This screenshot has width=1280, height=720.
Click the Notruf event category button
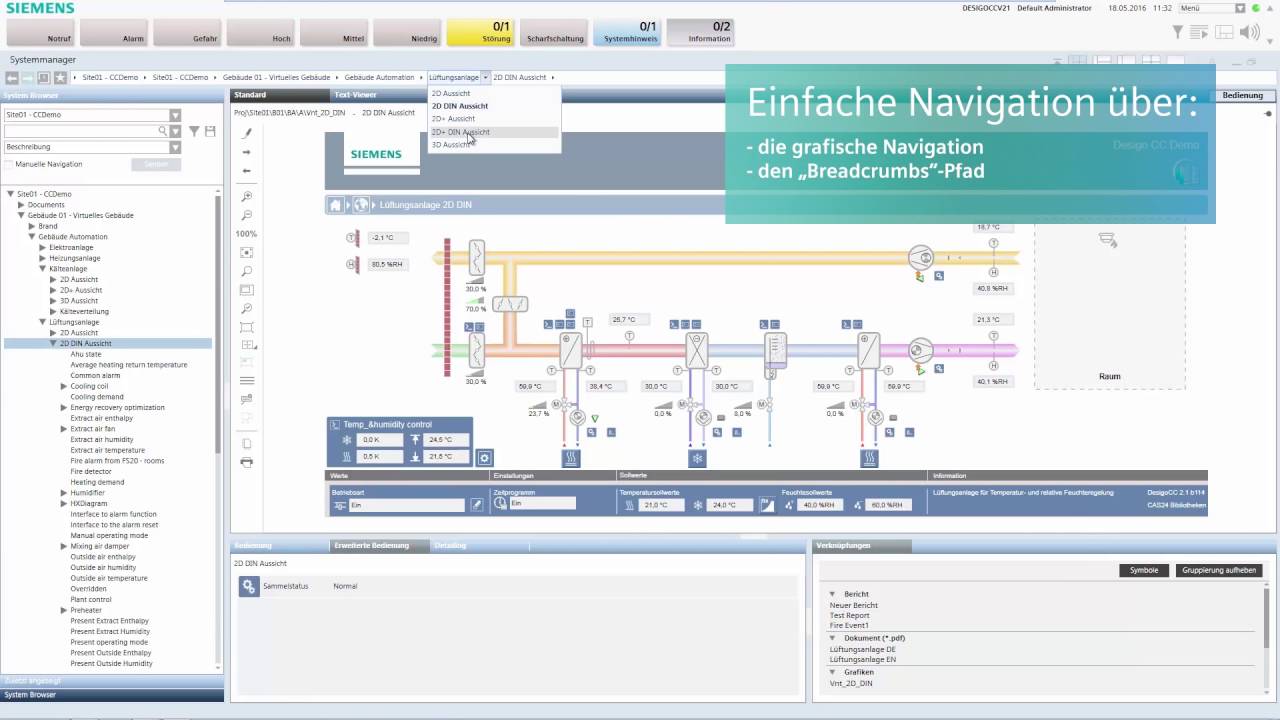[40, 32]
